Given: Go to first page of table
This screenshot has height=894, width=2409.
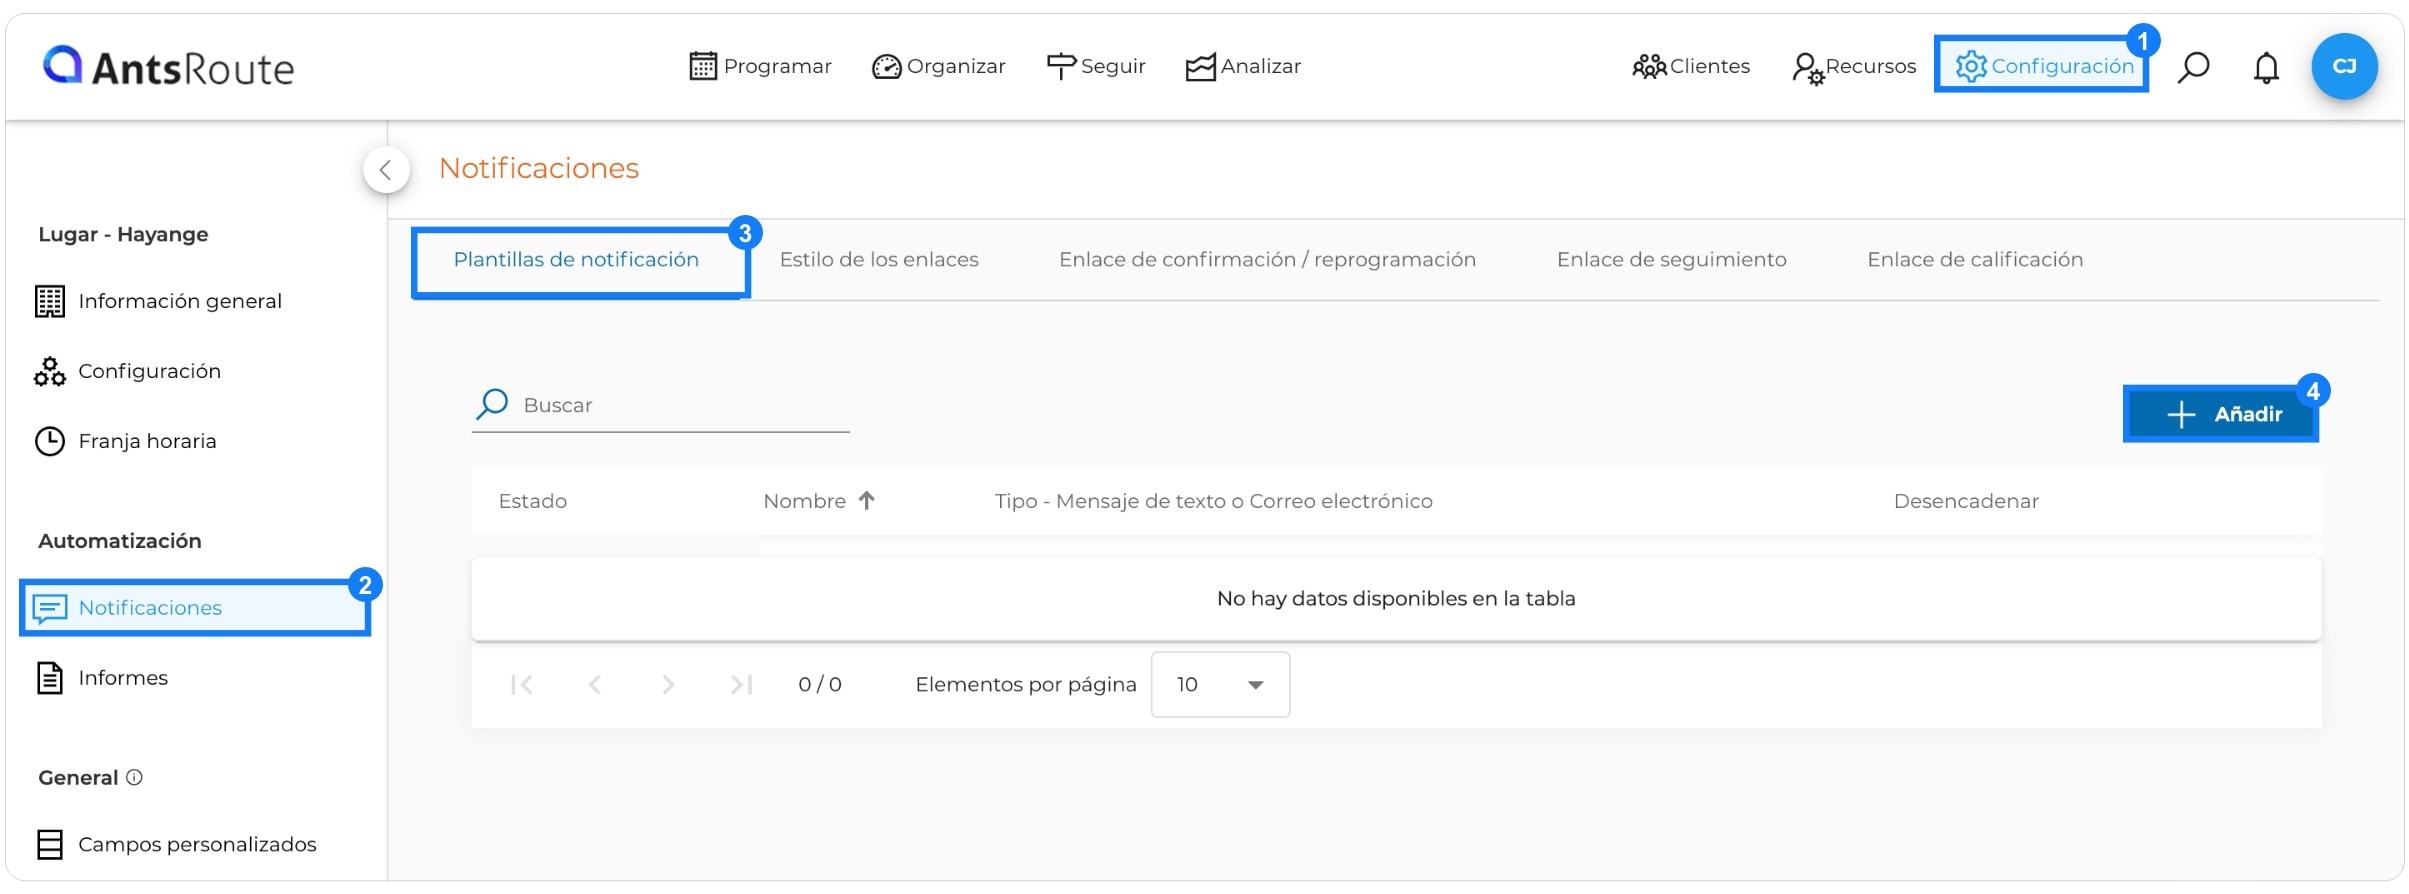Looking at the screenshot, I should [522, 685].
